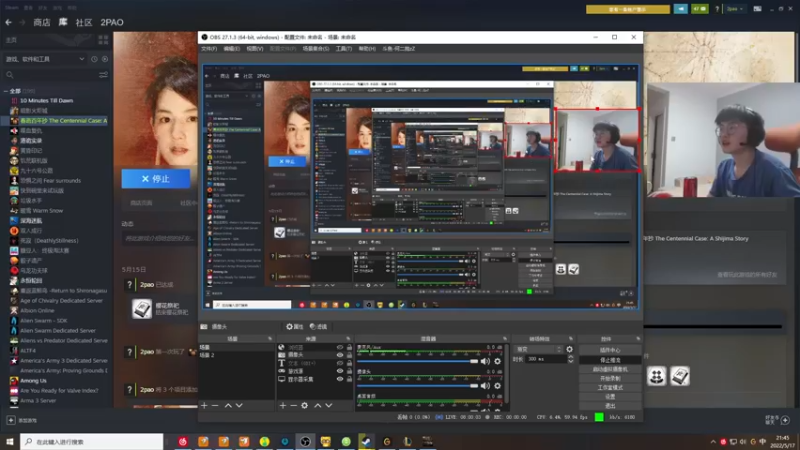Toggle visibility of the display capture source
The height and width of the screenshot is (450, 800).
click(x=340, y=379)
